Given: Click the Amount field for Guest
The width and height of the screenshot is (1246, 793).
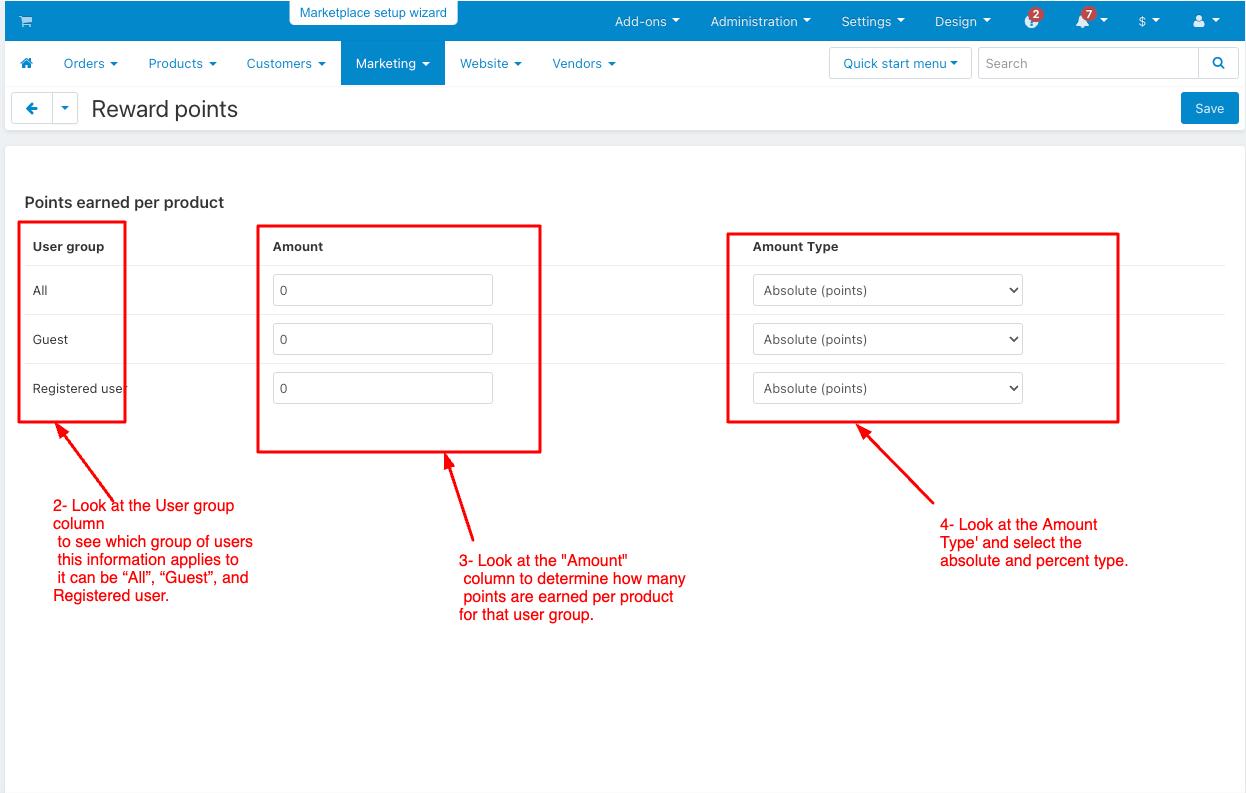Looking at the screenshot, I should pos(382,339).
